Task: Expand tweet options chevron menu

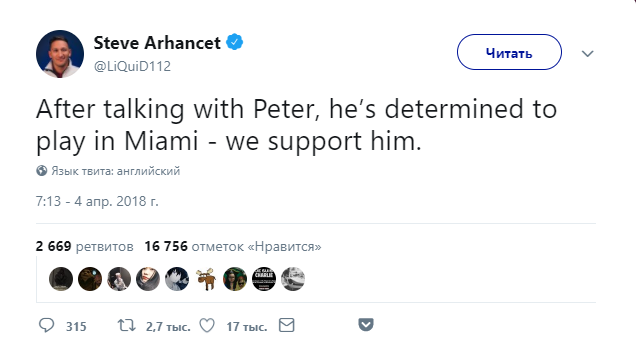Action: tap(587, 54)
